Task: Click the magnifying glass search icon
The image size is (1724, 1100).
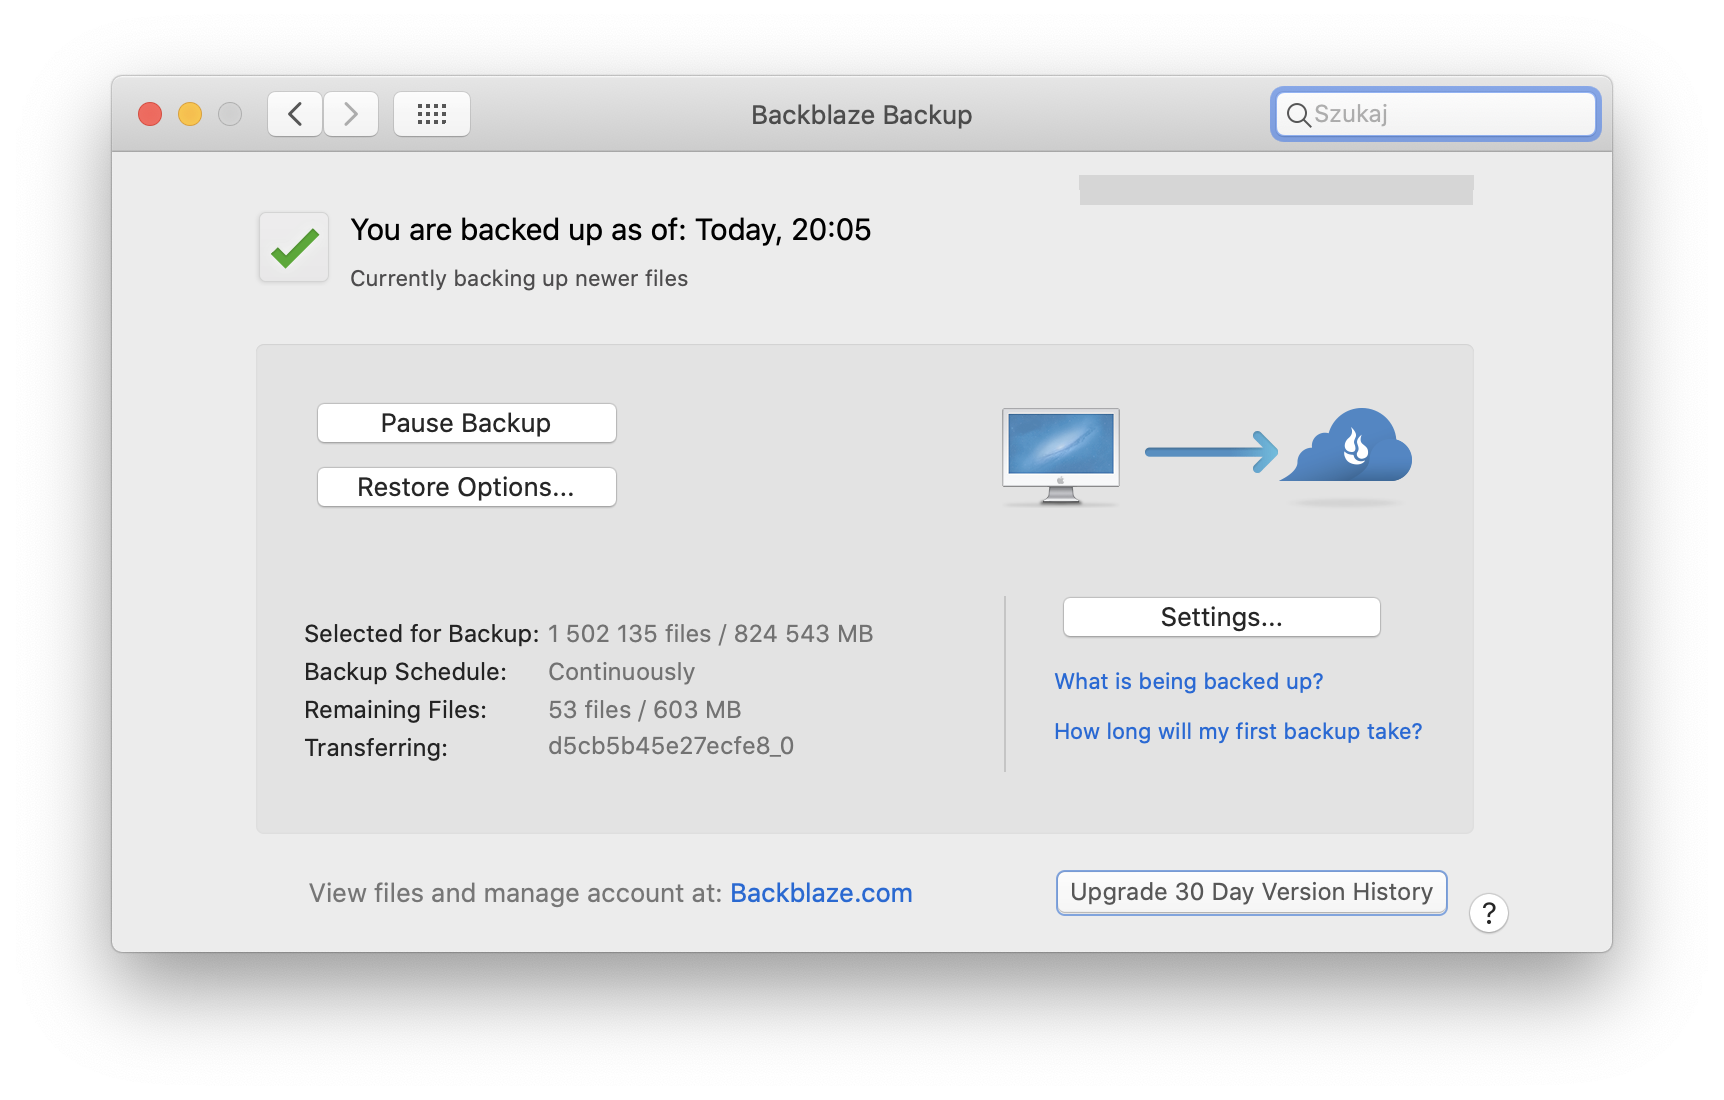Action: (x=1298, y=114)
